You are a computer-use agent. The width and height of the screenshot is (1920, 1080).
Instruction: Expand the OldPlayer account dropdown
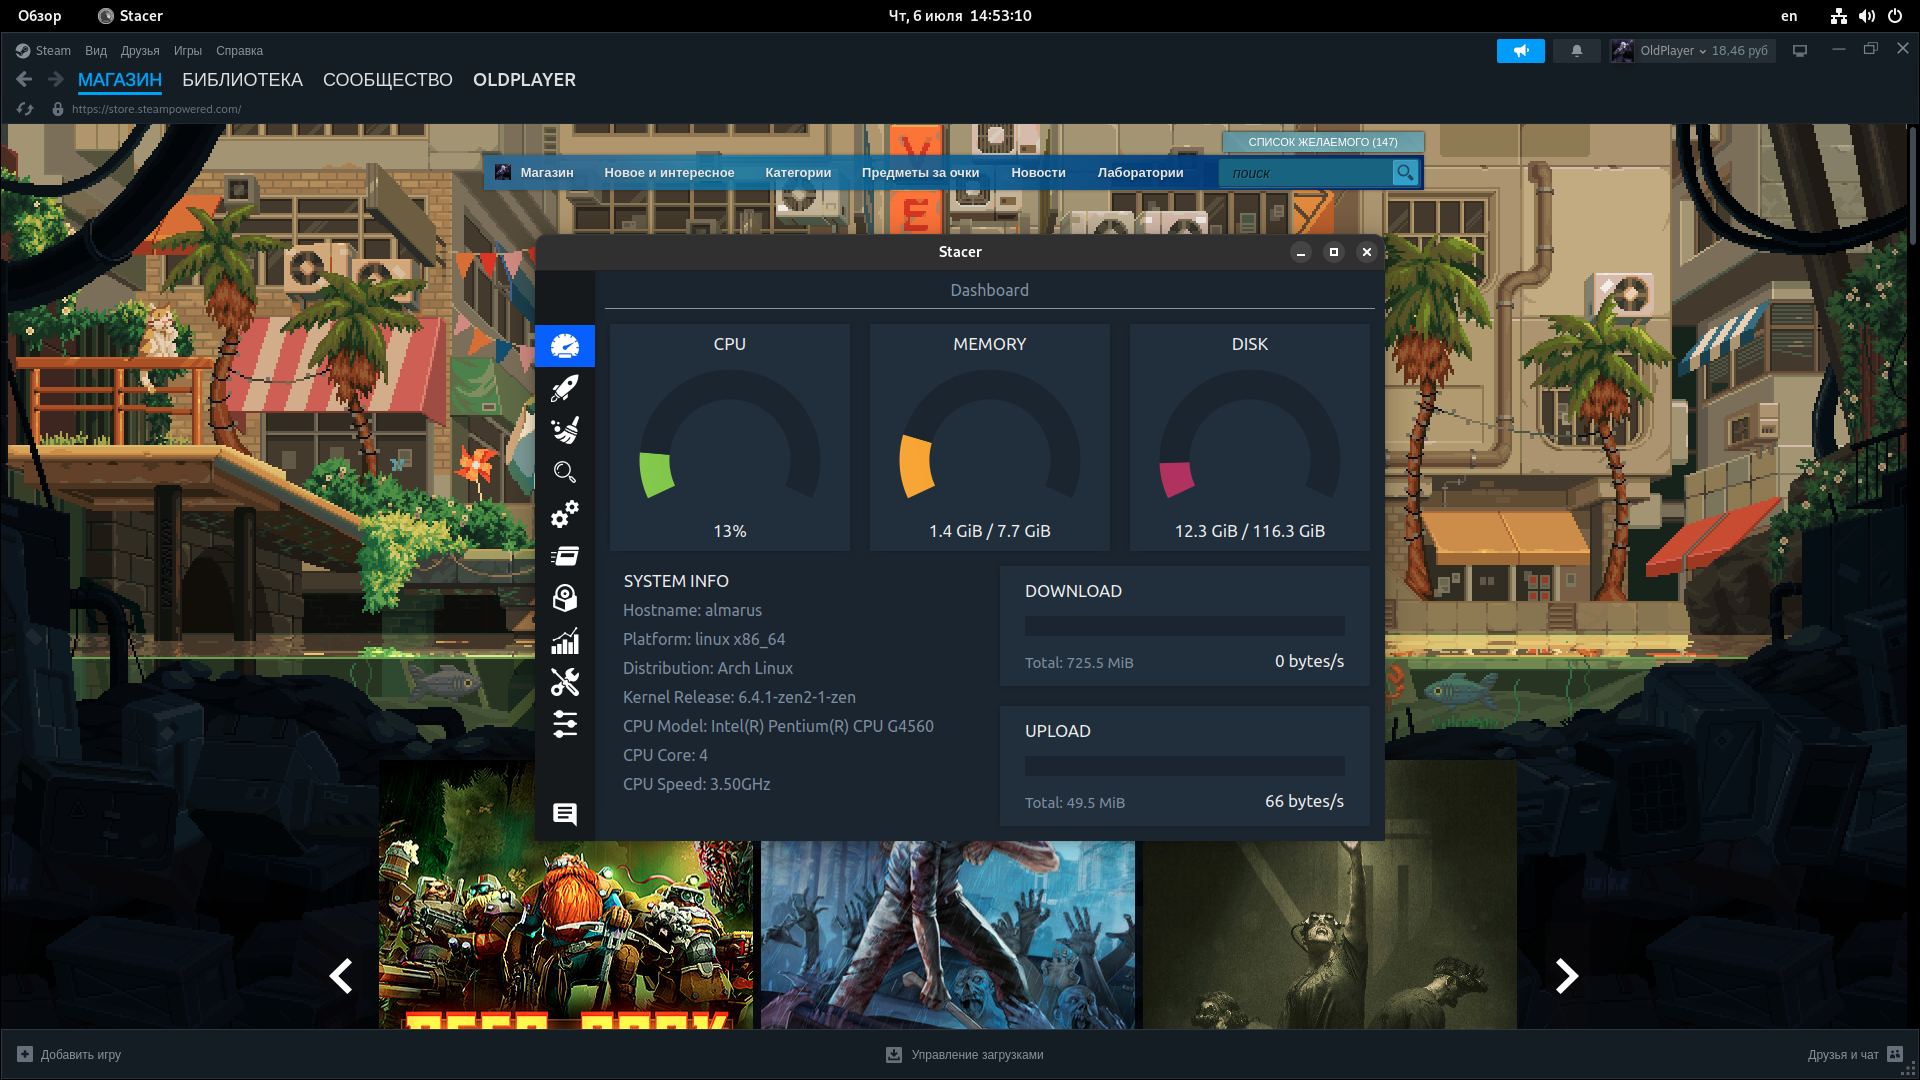click(1692, 51)
